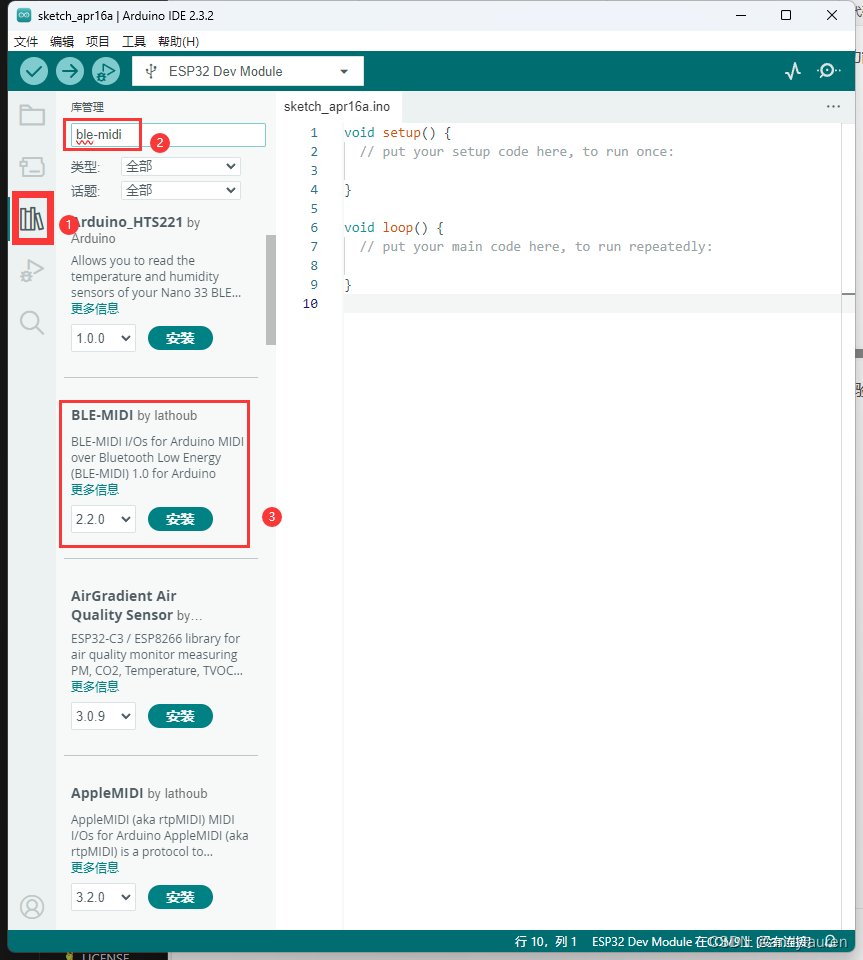Open the Library Manager books icon

click(x=32, y=218)
